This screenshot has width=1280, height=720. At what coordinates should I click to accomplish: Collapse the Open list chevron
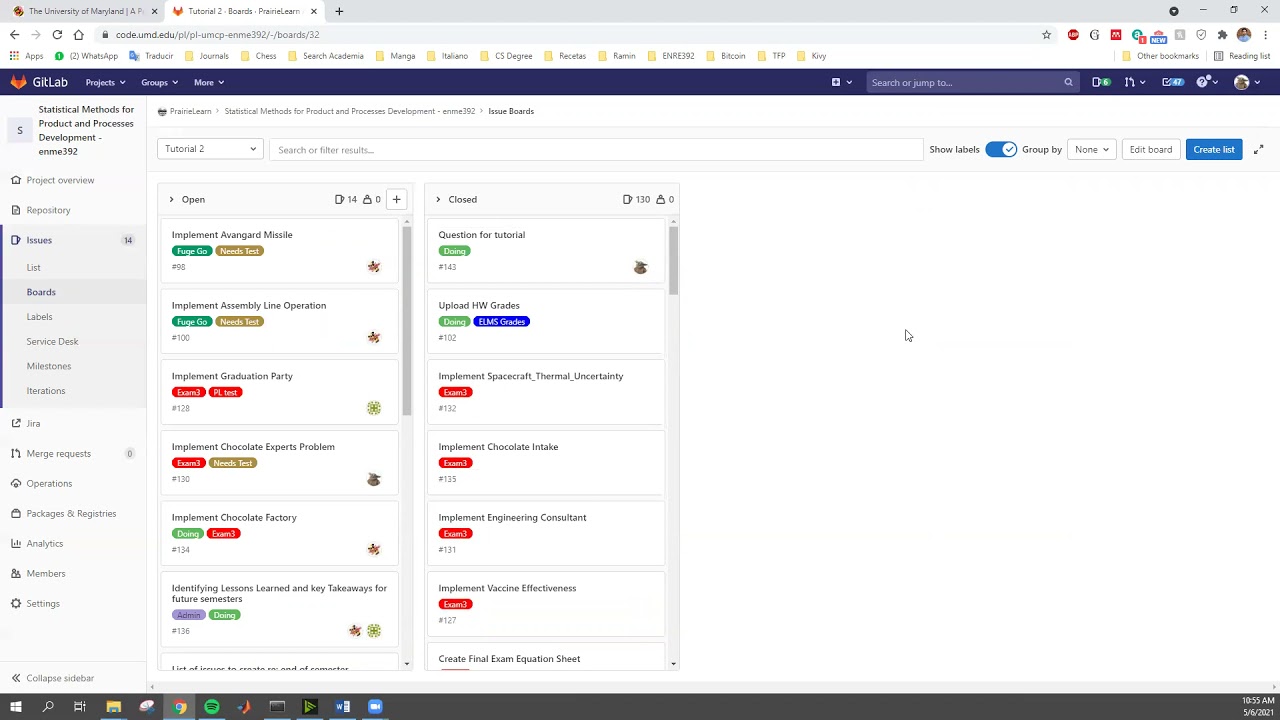[x=171, y=199]
